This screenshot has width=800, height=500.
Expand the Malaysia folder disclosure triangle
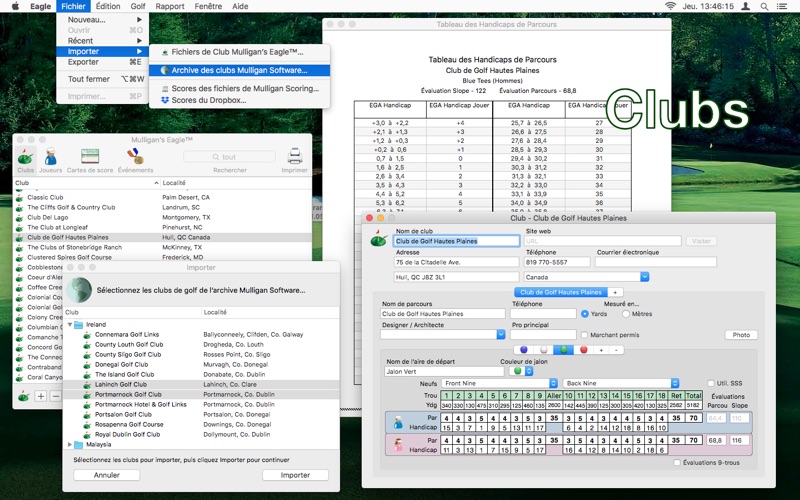pos(70,445)
